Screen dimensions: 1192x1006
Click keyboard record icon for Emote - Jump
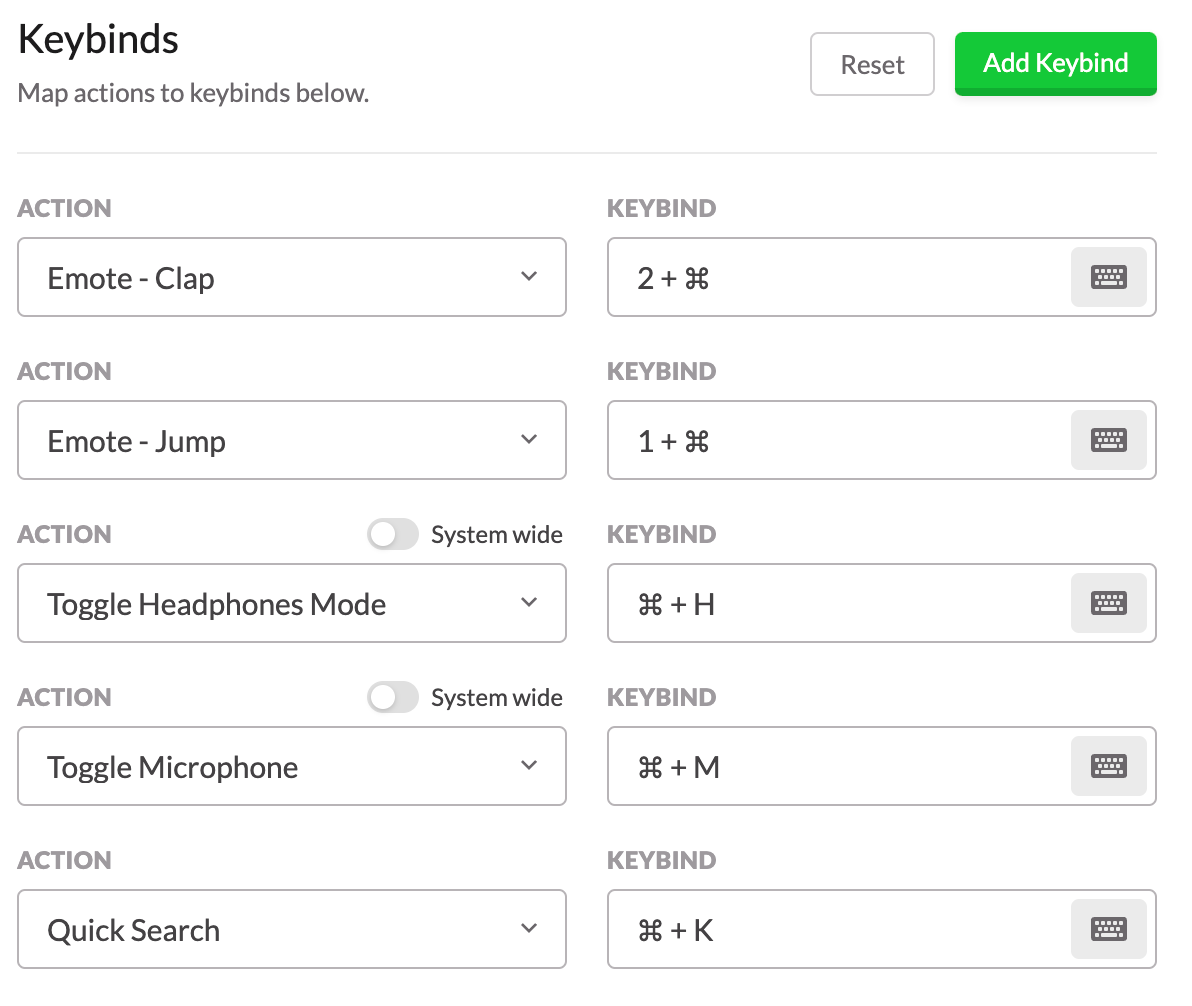[x=1108, y=440]
